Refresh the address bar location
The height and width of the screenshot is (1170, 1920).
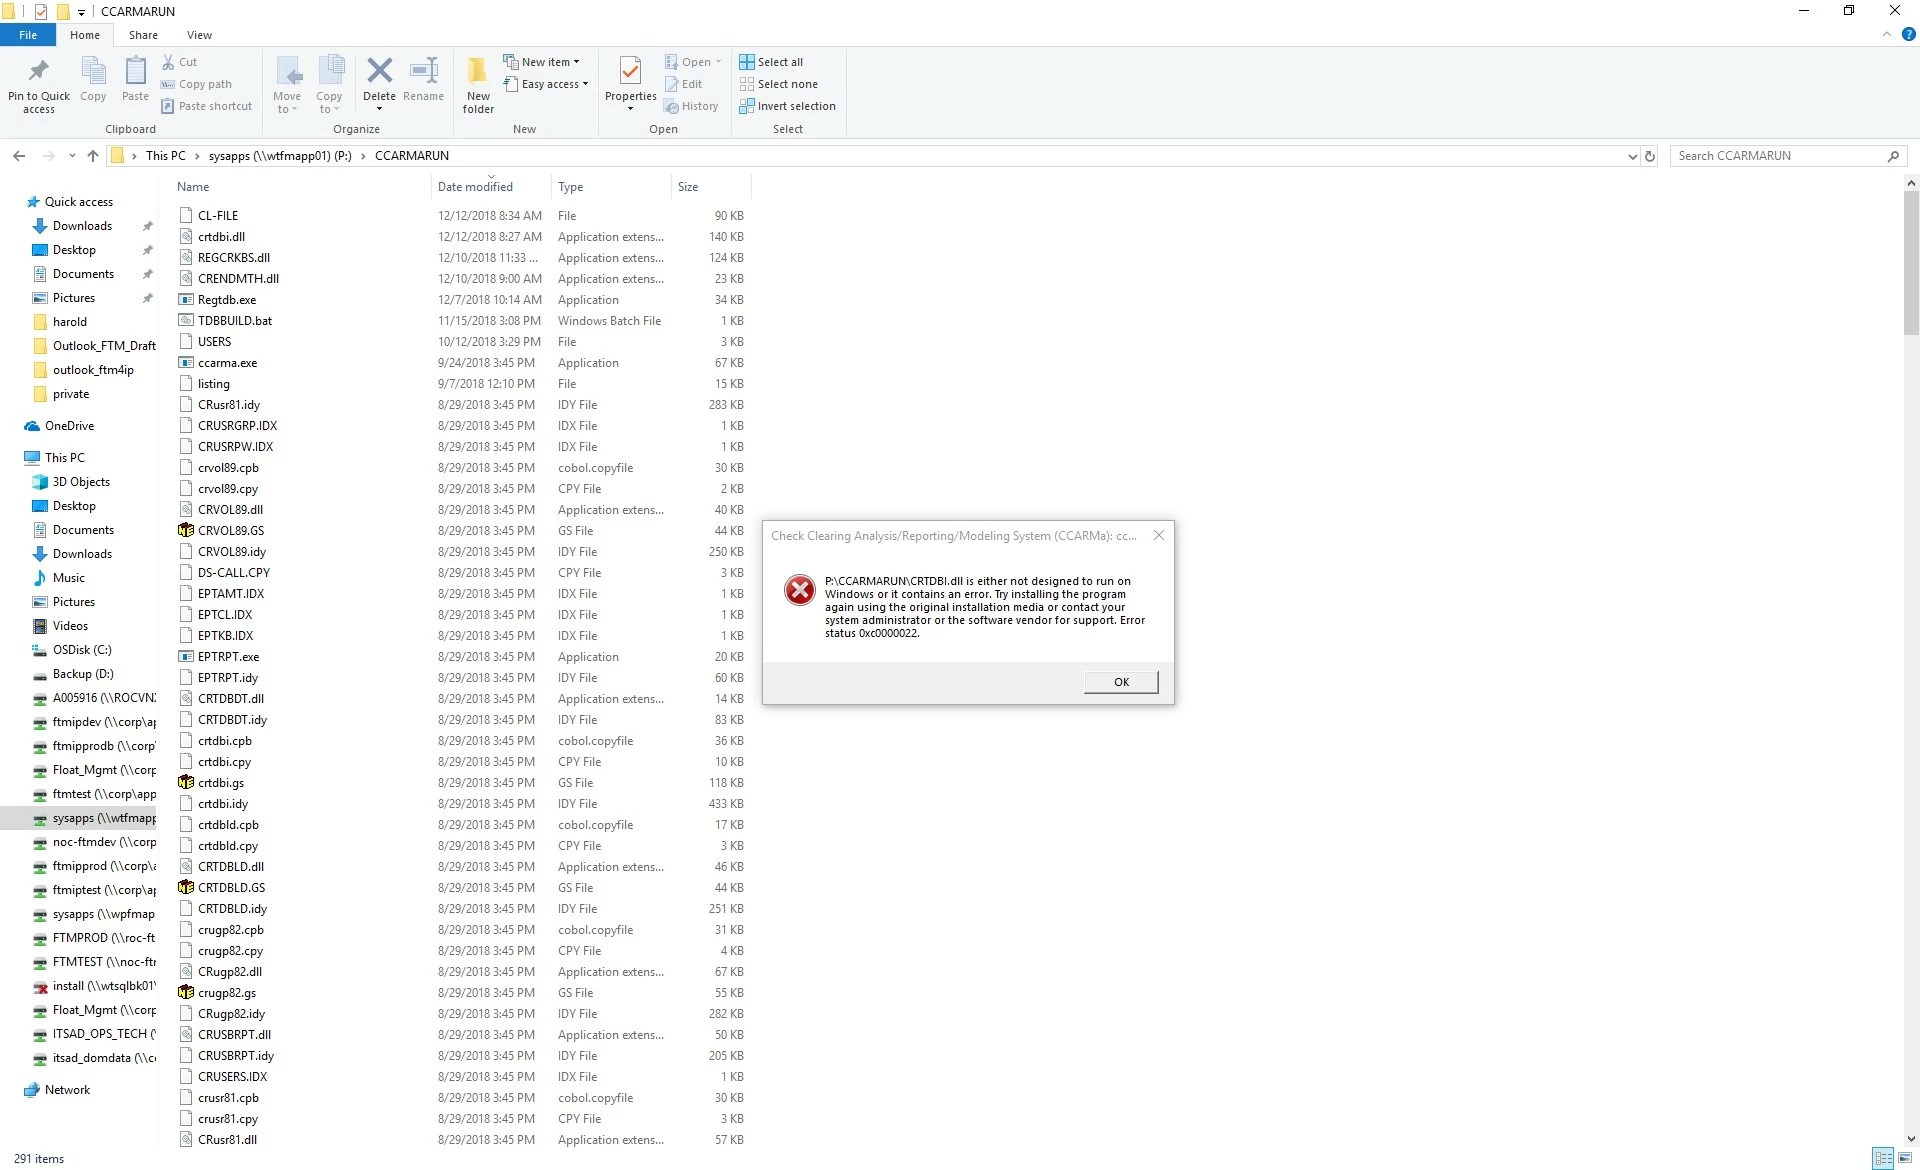1650,156
